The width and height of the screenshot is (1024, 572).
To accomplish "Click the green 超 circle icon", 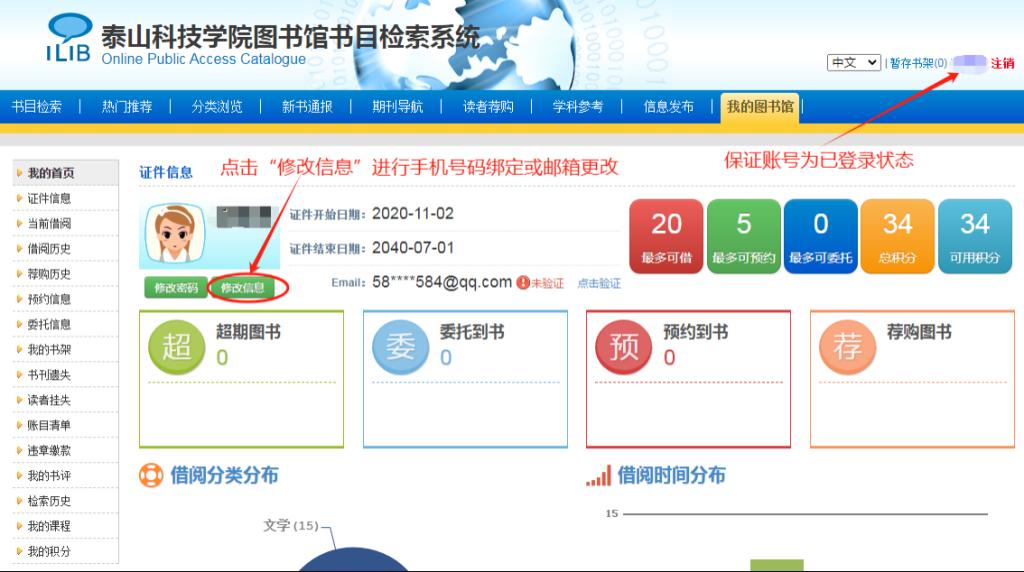I will pyautogui.click(x=176, y=346).
